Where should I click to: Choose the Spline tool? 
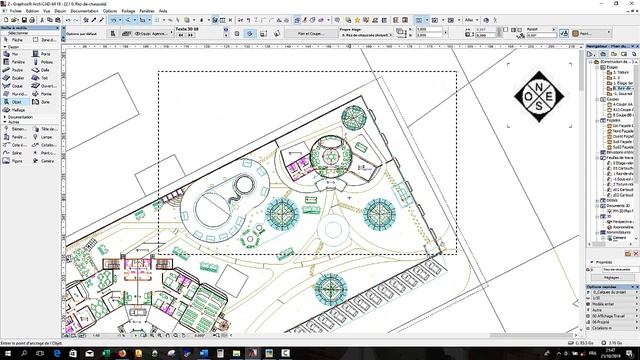(x=13, y=153)
